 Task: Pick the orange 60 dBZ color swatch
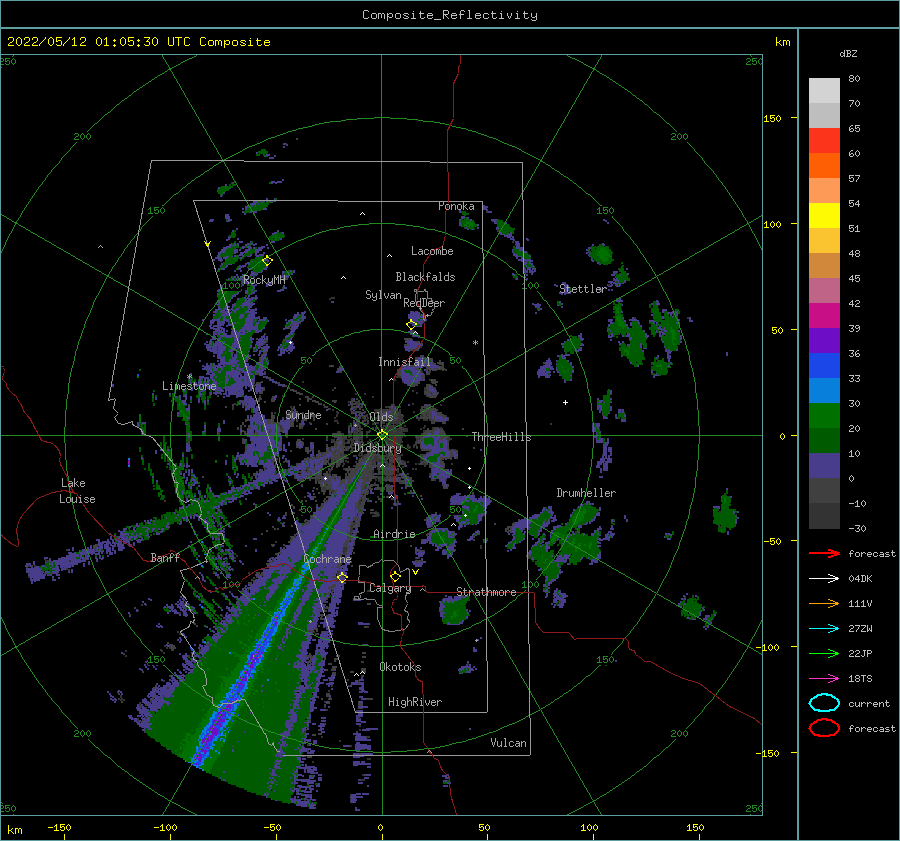[x=824, y=165]
